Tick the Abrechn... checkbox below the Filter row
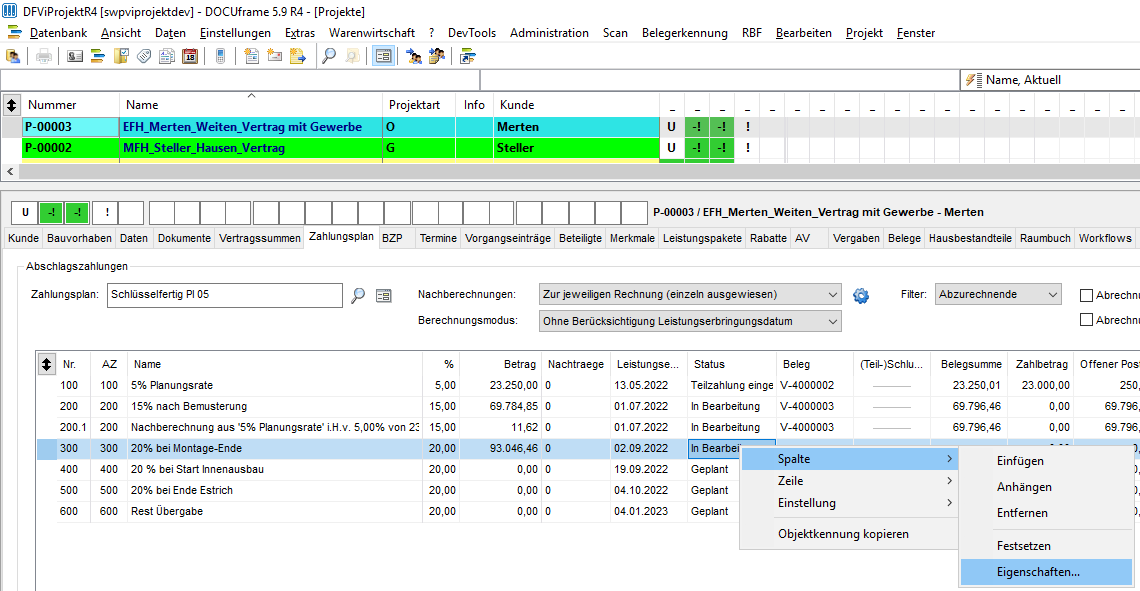Screen dimensions: 1140x591 click(x=1086, y=320)
